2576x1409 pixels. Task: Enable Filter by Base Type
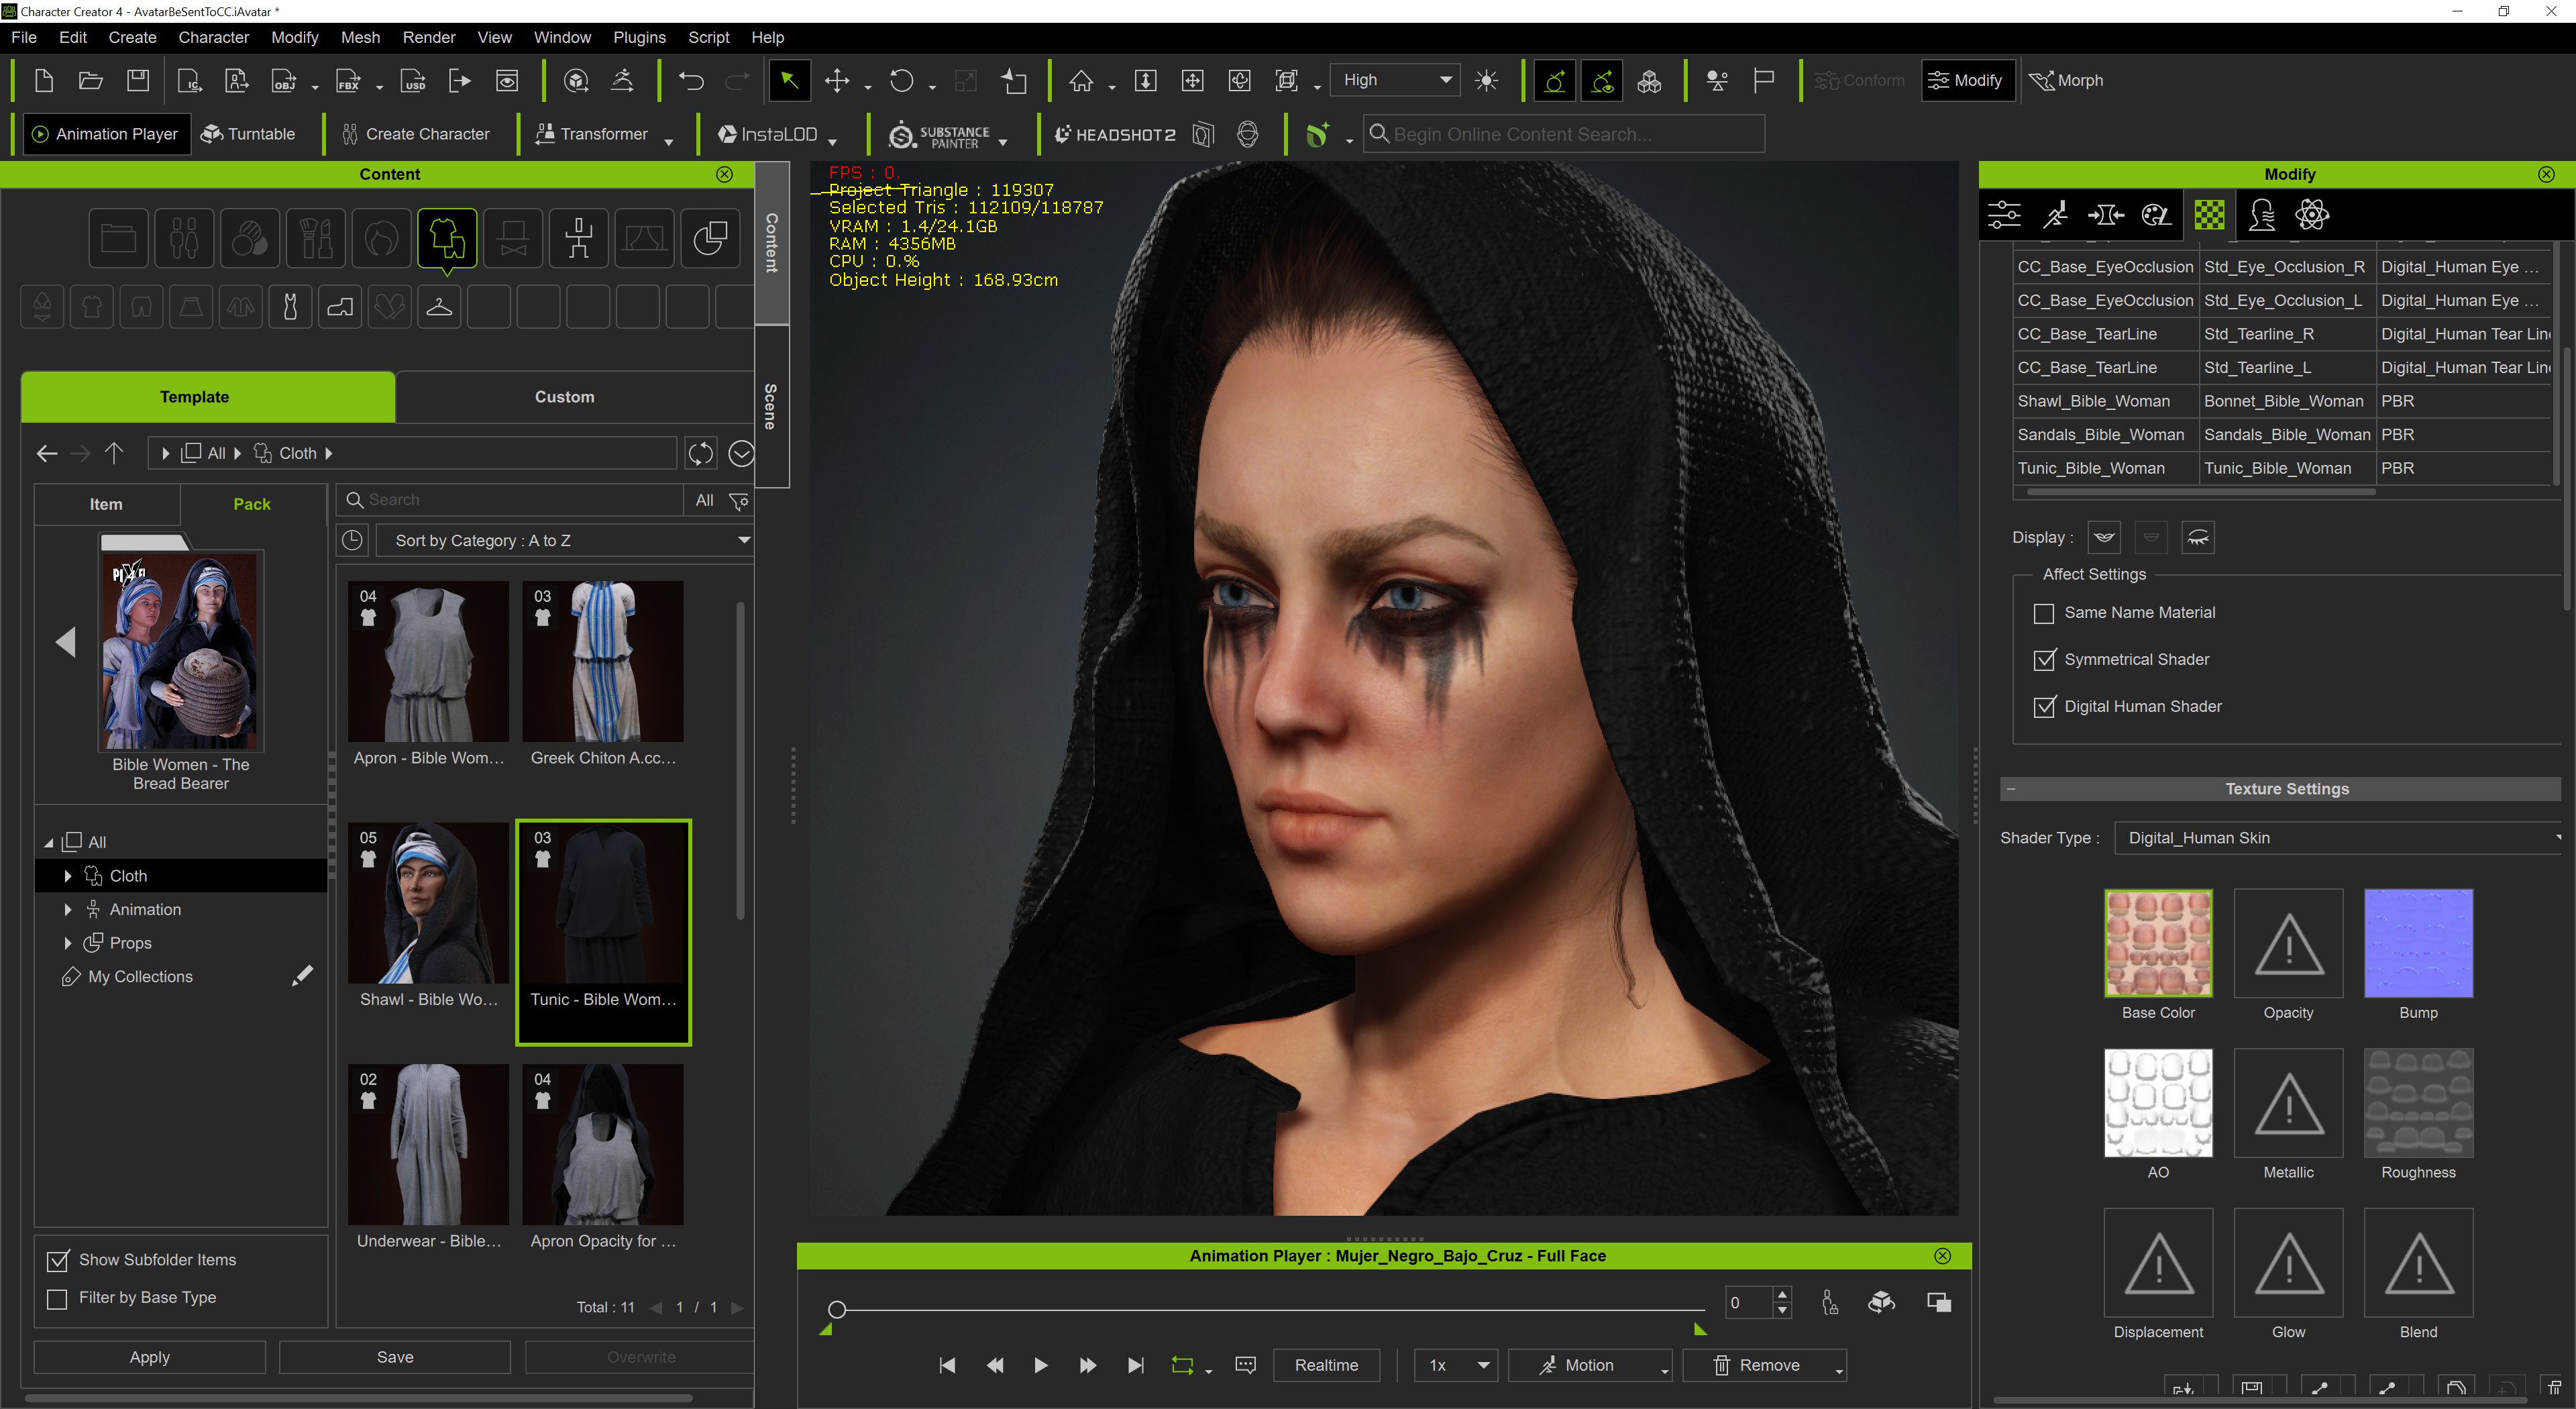58,1298
